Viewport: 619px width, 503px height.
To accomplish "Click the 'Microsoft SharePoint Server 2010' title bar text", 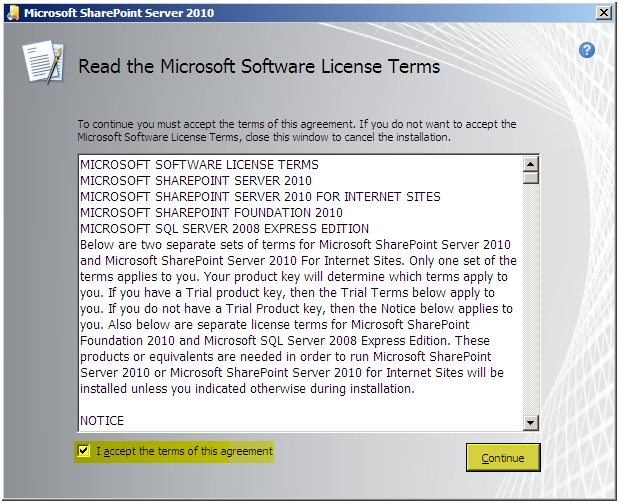I will tap(119, 13).
